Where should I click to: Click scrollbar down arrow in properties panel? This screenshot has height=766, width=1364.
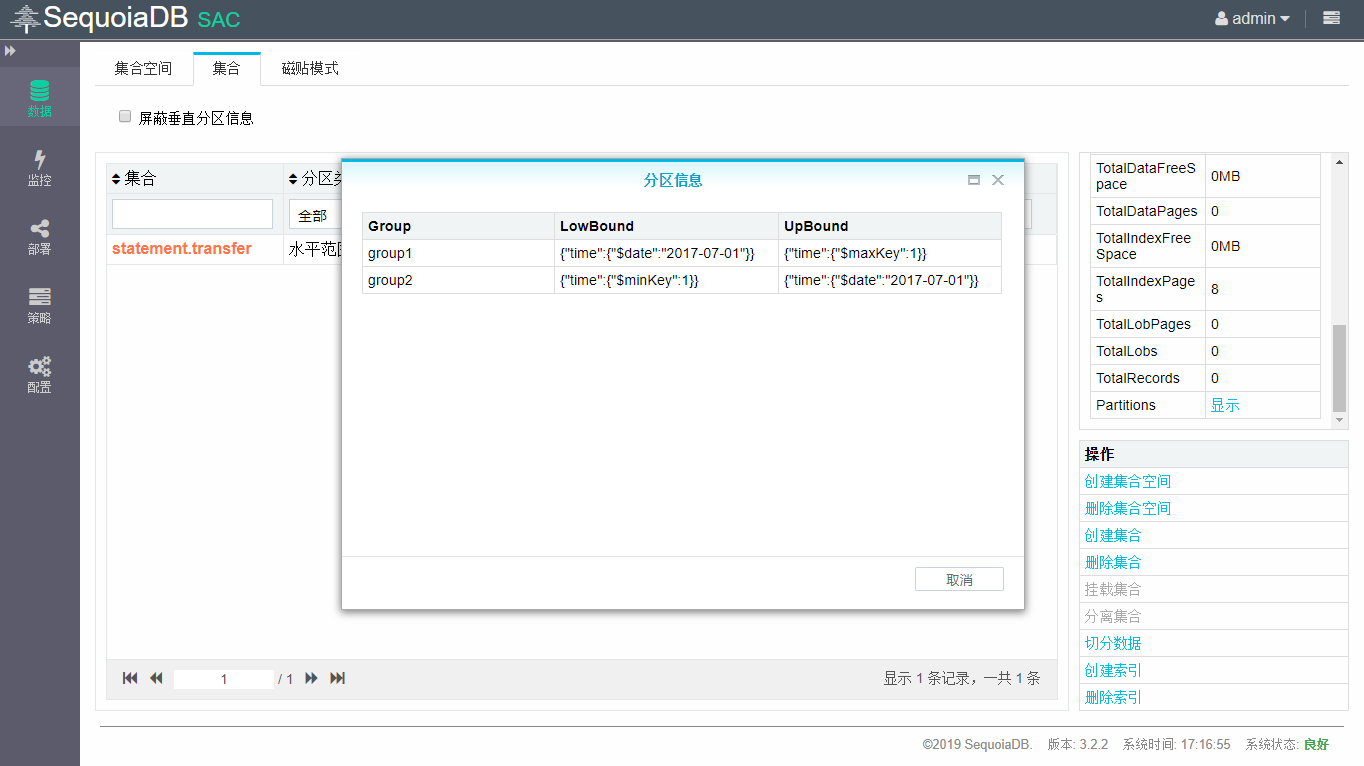tap(1340, 421)
